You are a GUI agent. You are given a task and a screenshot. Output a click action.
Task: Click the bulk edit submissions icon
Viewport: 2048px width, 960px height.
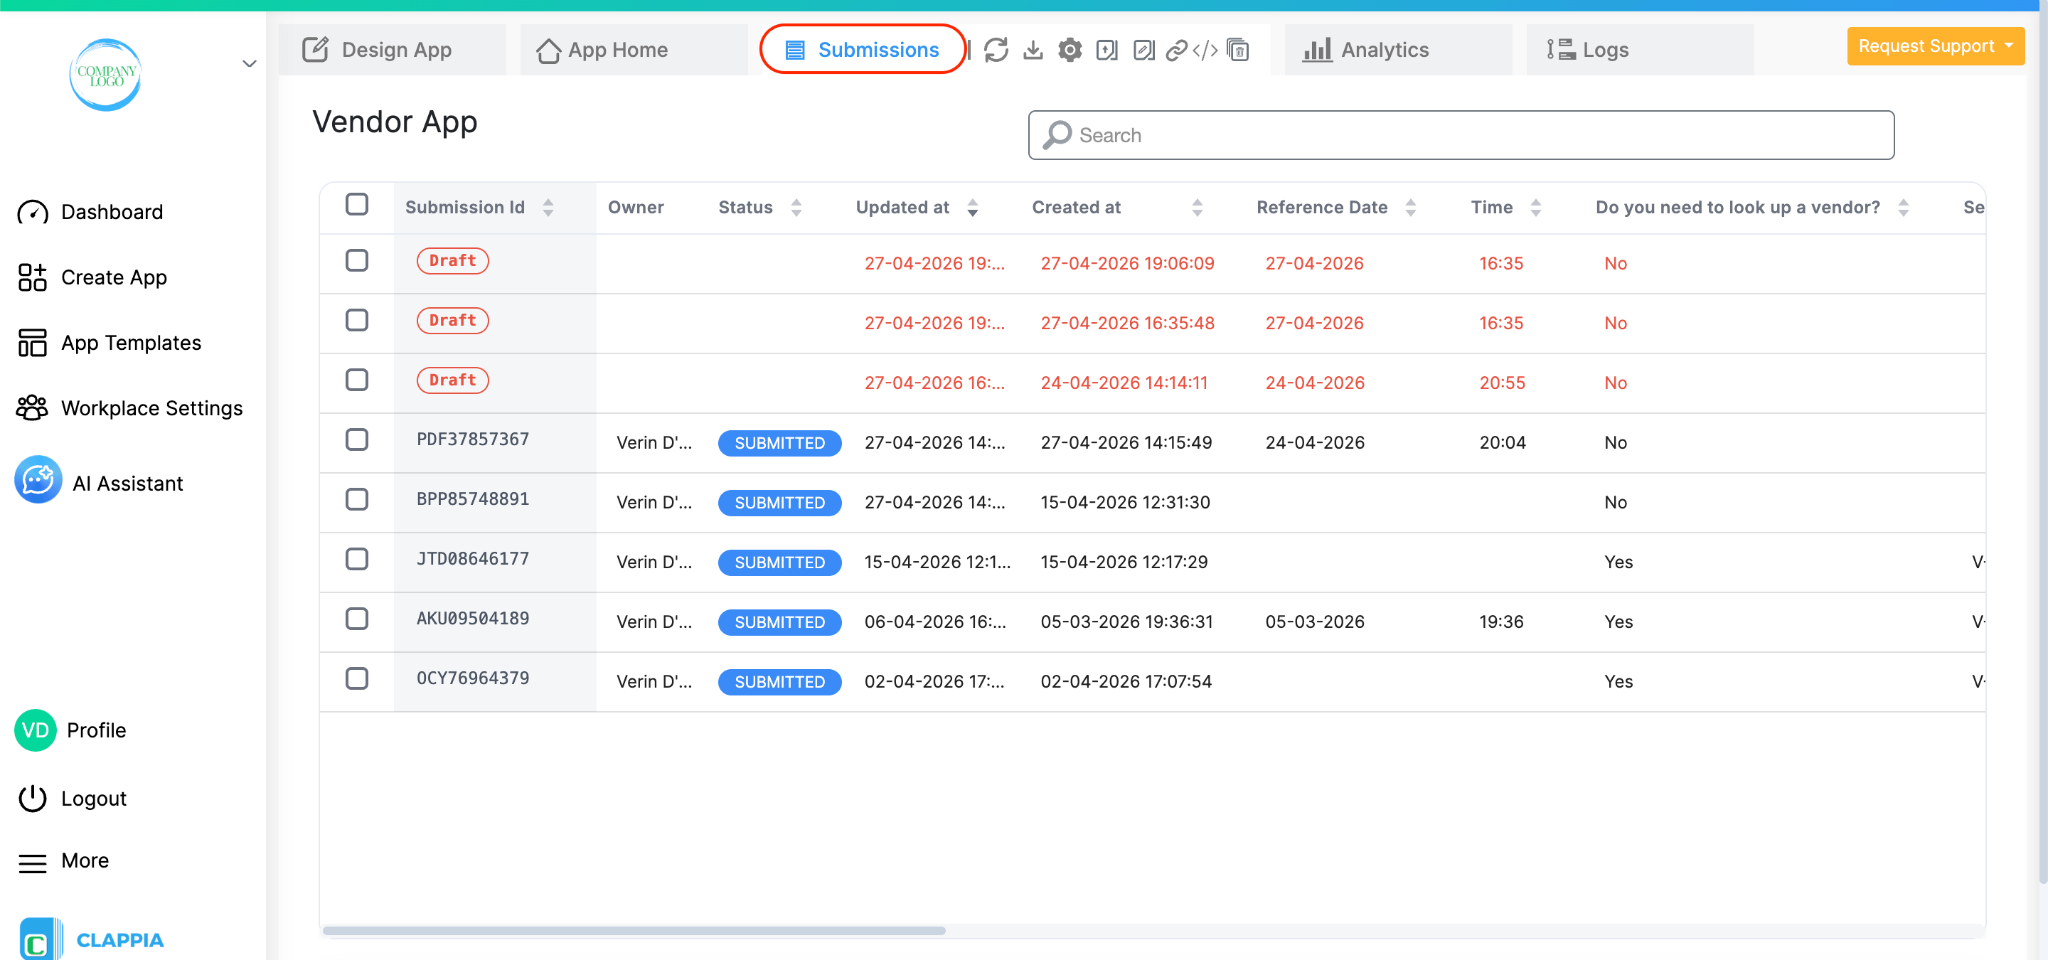[x=1144, y=50]
